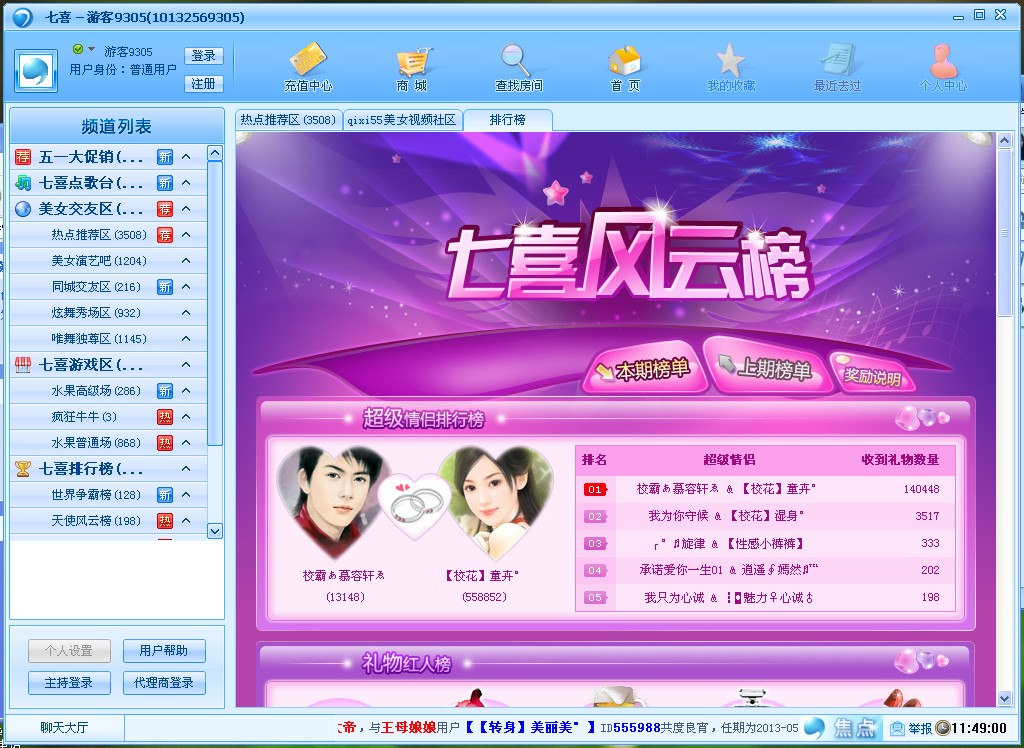Click the 登录 login button

coord(203,56)
